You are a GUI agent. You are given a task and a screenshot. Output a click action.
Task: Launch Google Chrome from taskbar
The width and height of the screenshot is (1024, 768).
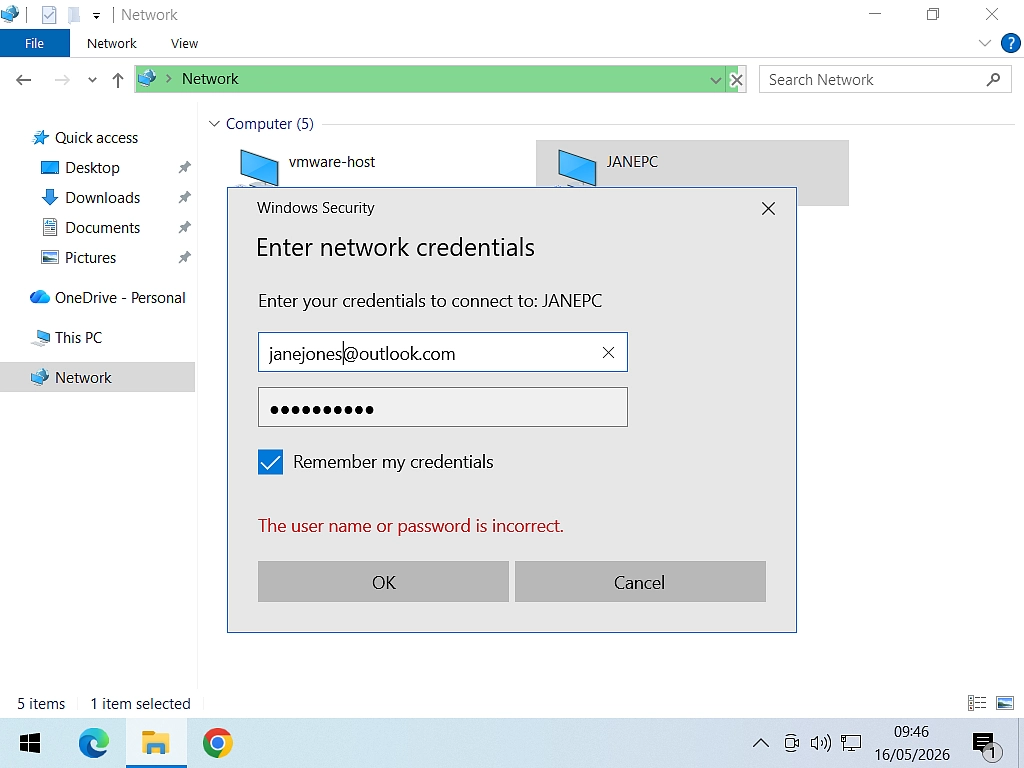coord(217,743)
